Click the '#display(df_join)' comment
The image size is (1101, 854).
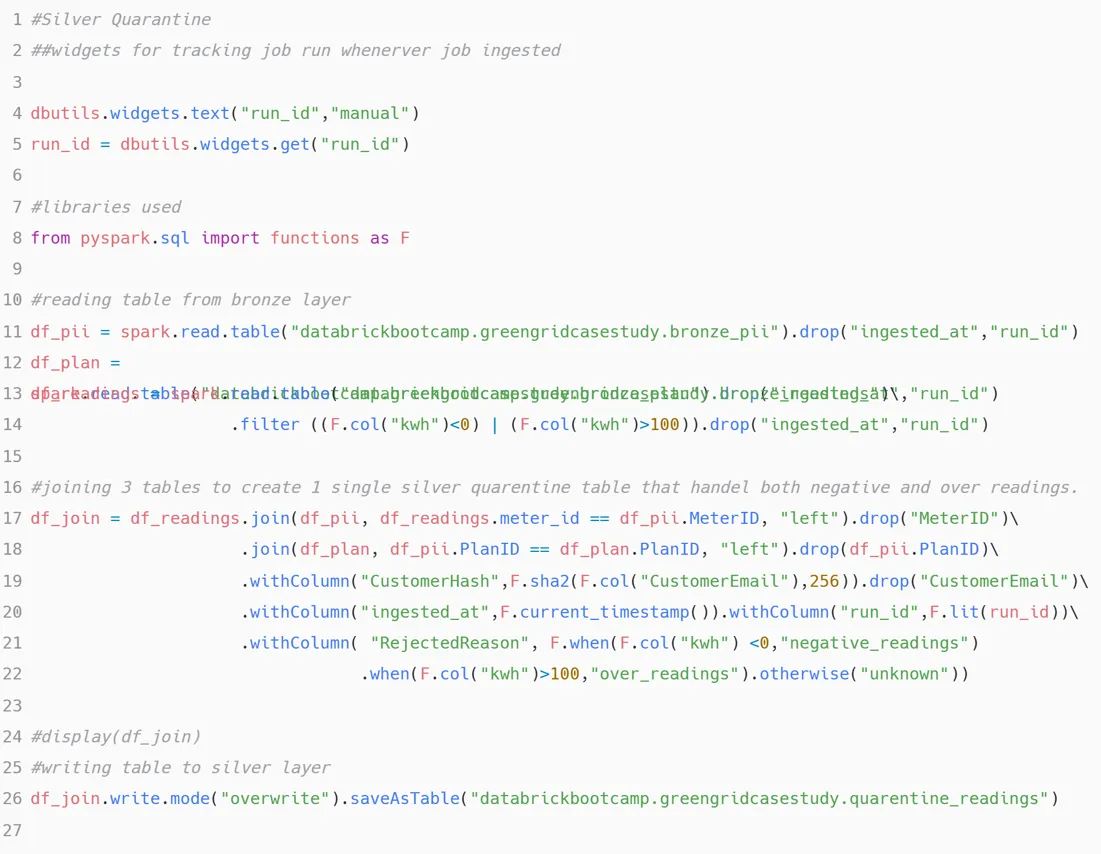(116, 737)
